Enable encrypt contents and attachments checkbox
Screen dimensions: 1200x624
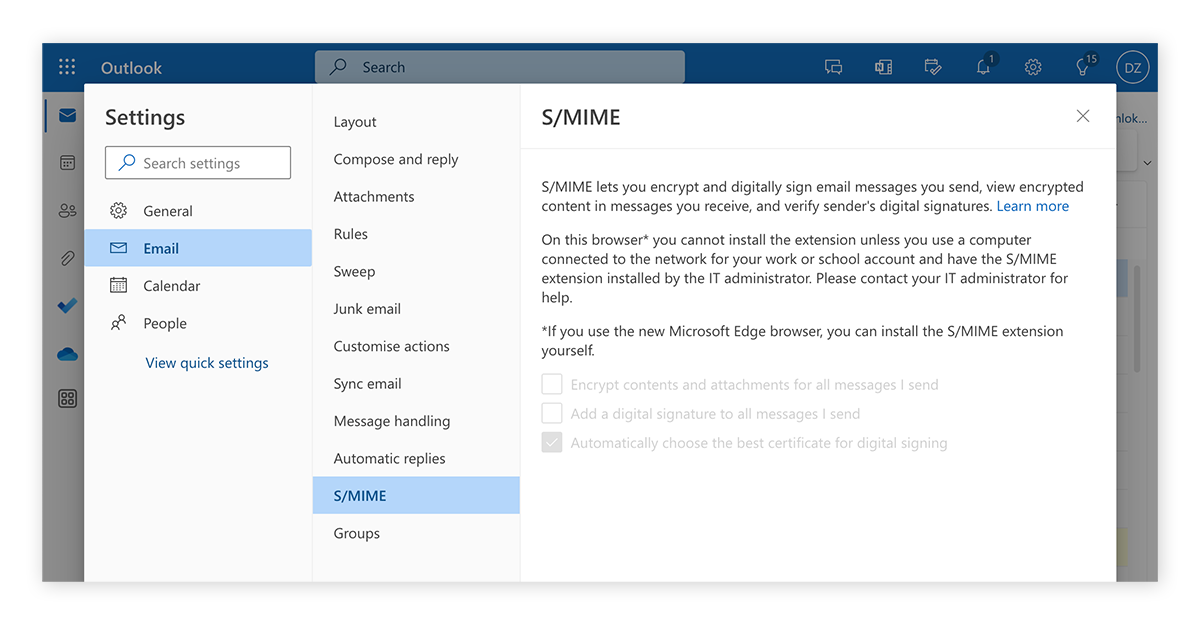tap(551, 383)
